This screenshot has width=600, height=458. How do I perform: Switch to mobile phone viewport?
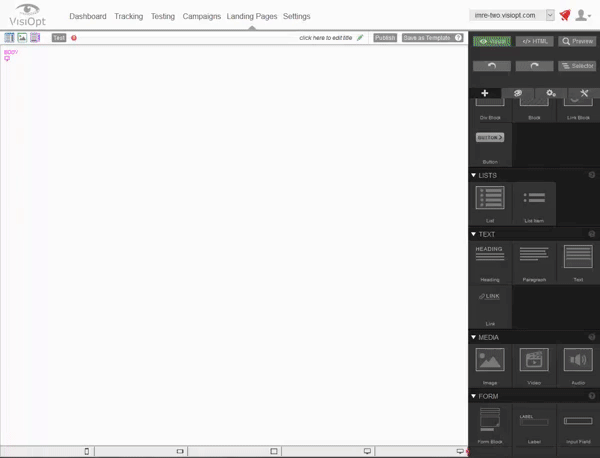[x=87, y=451]
